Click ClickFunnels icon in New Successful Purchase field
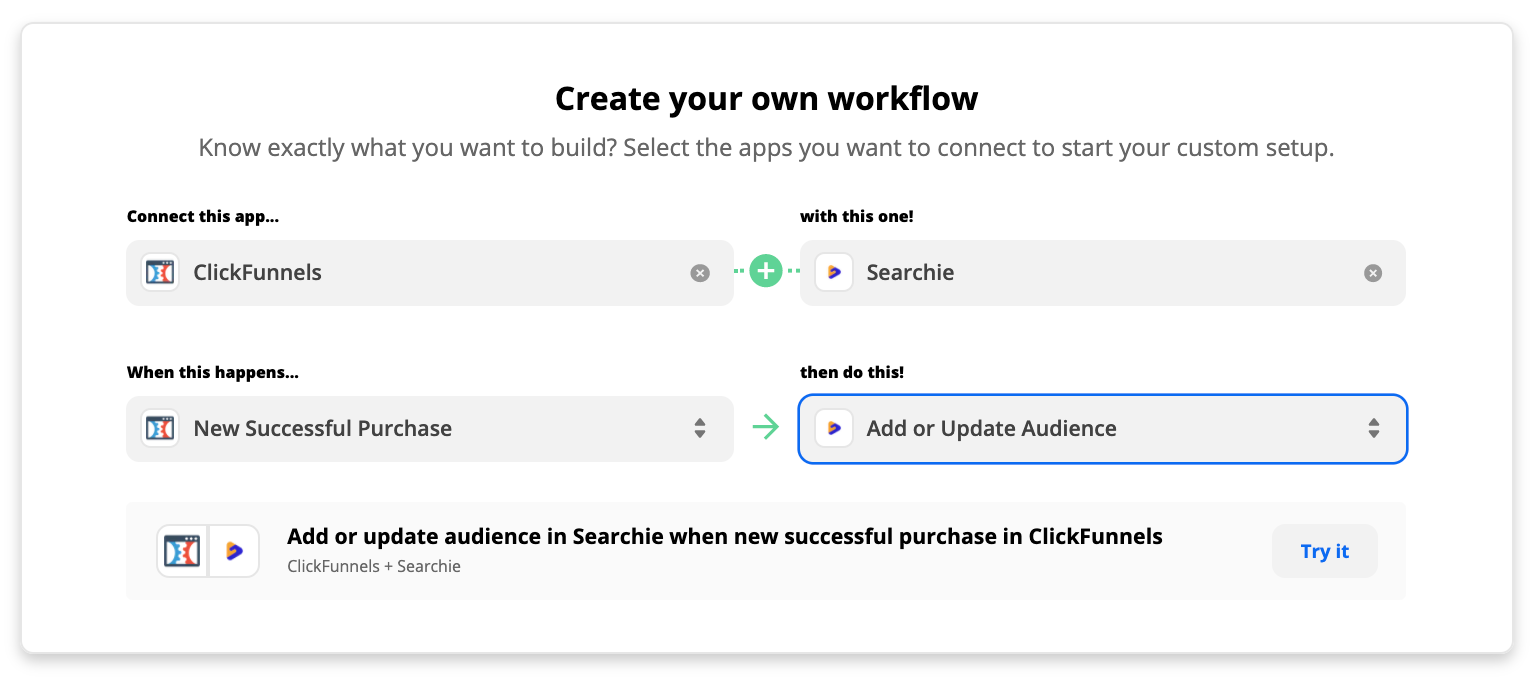The height and width of the screenshot is (680, 1534). tap(160, 428)
